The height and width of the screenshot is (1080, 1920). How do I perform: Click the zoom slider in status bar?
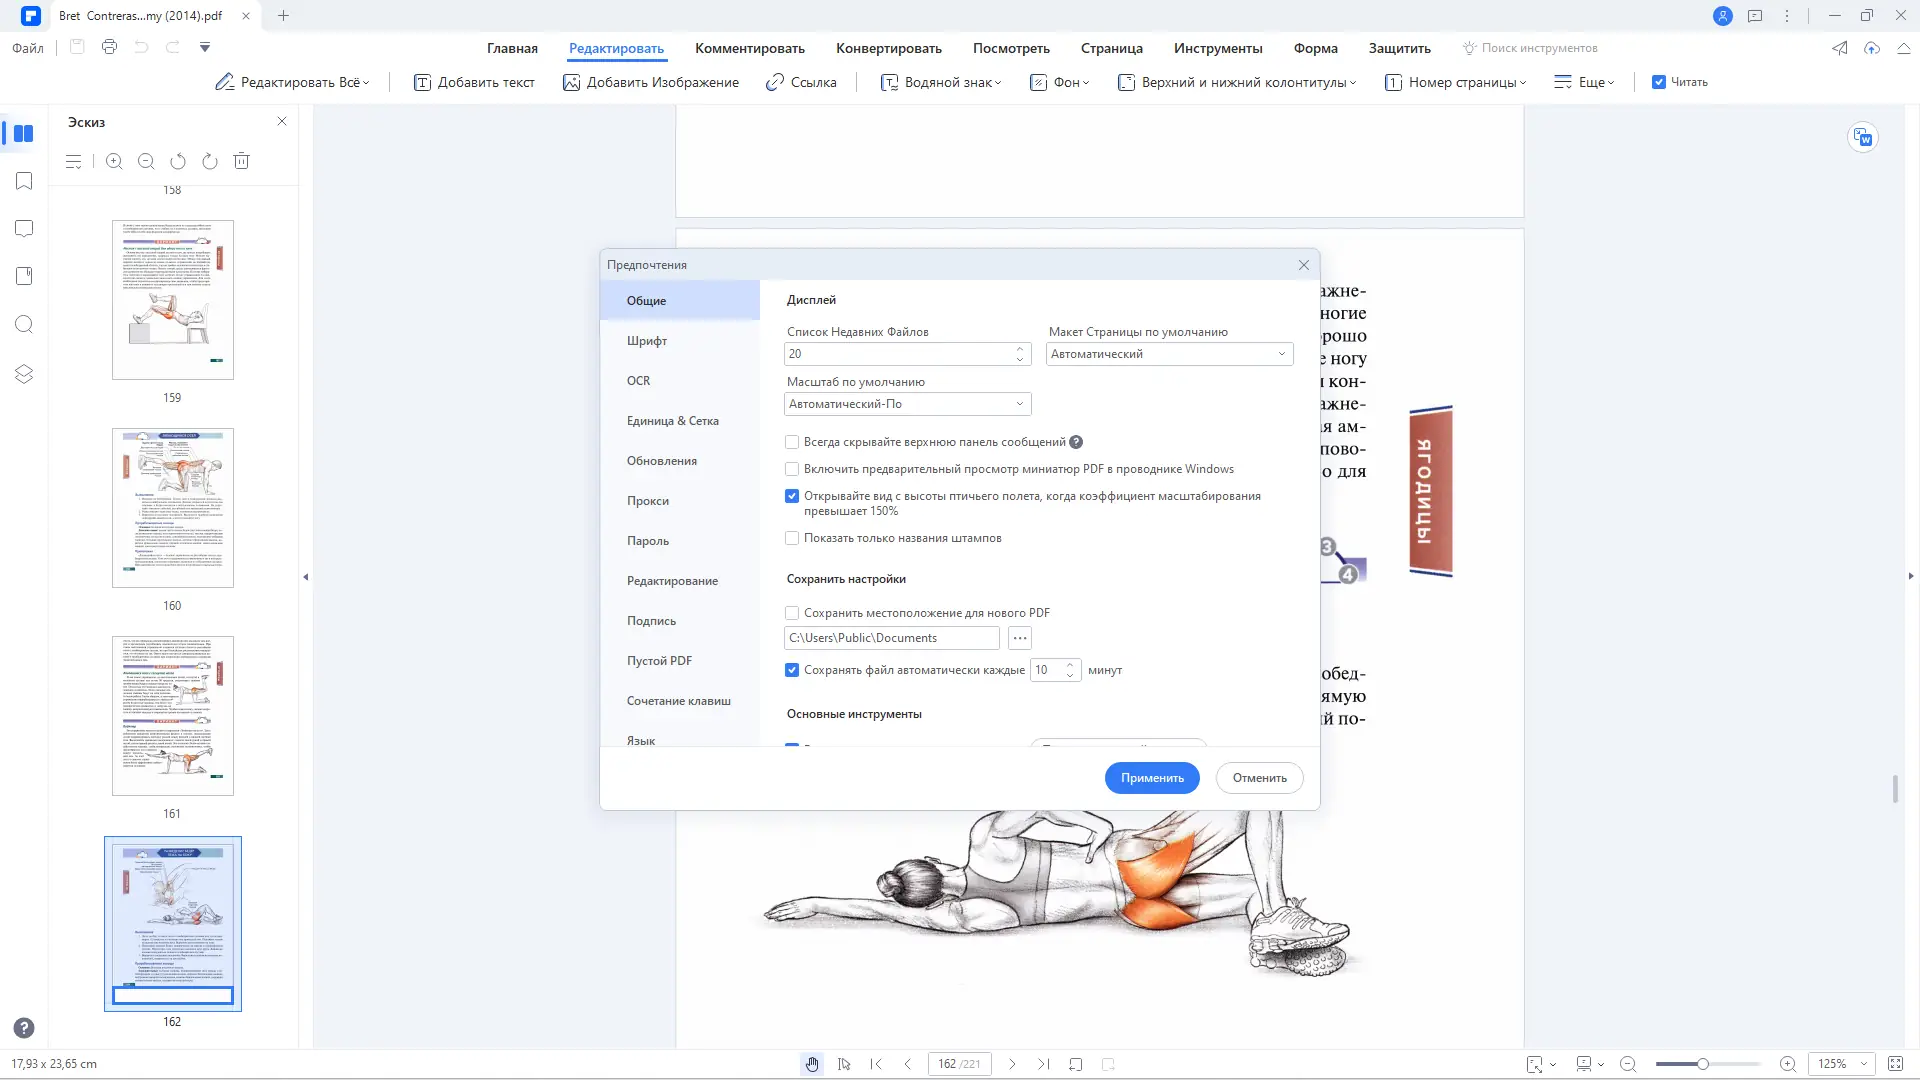point(1702,1064)
